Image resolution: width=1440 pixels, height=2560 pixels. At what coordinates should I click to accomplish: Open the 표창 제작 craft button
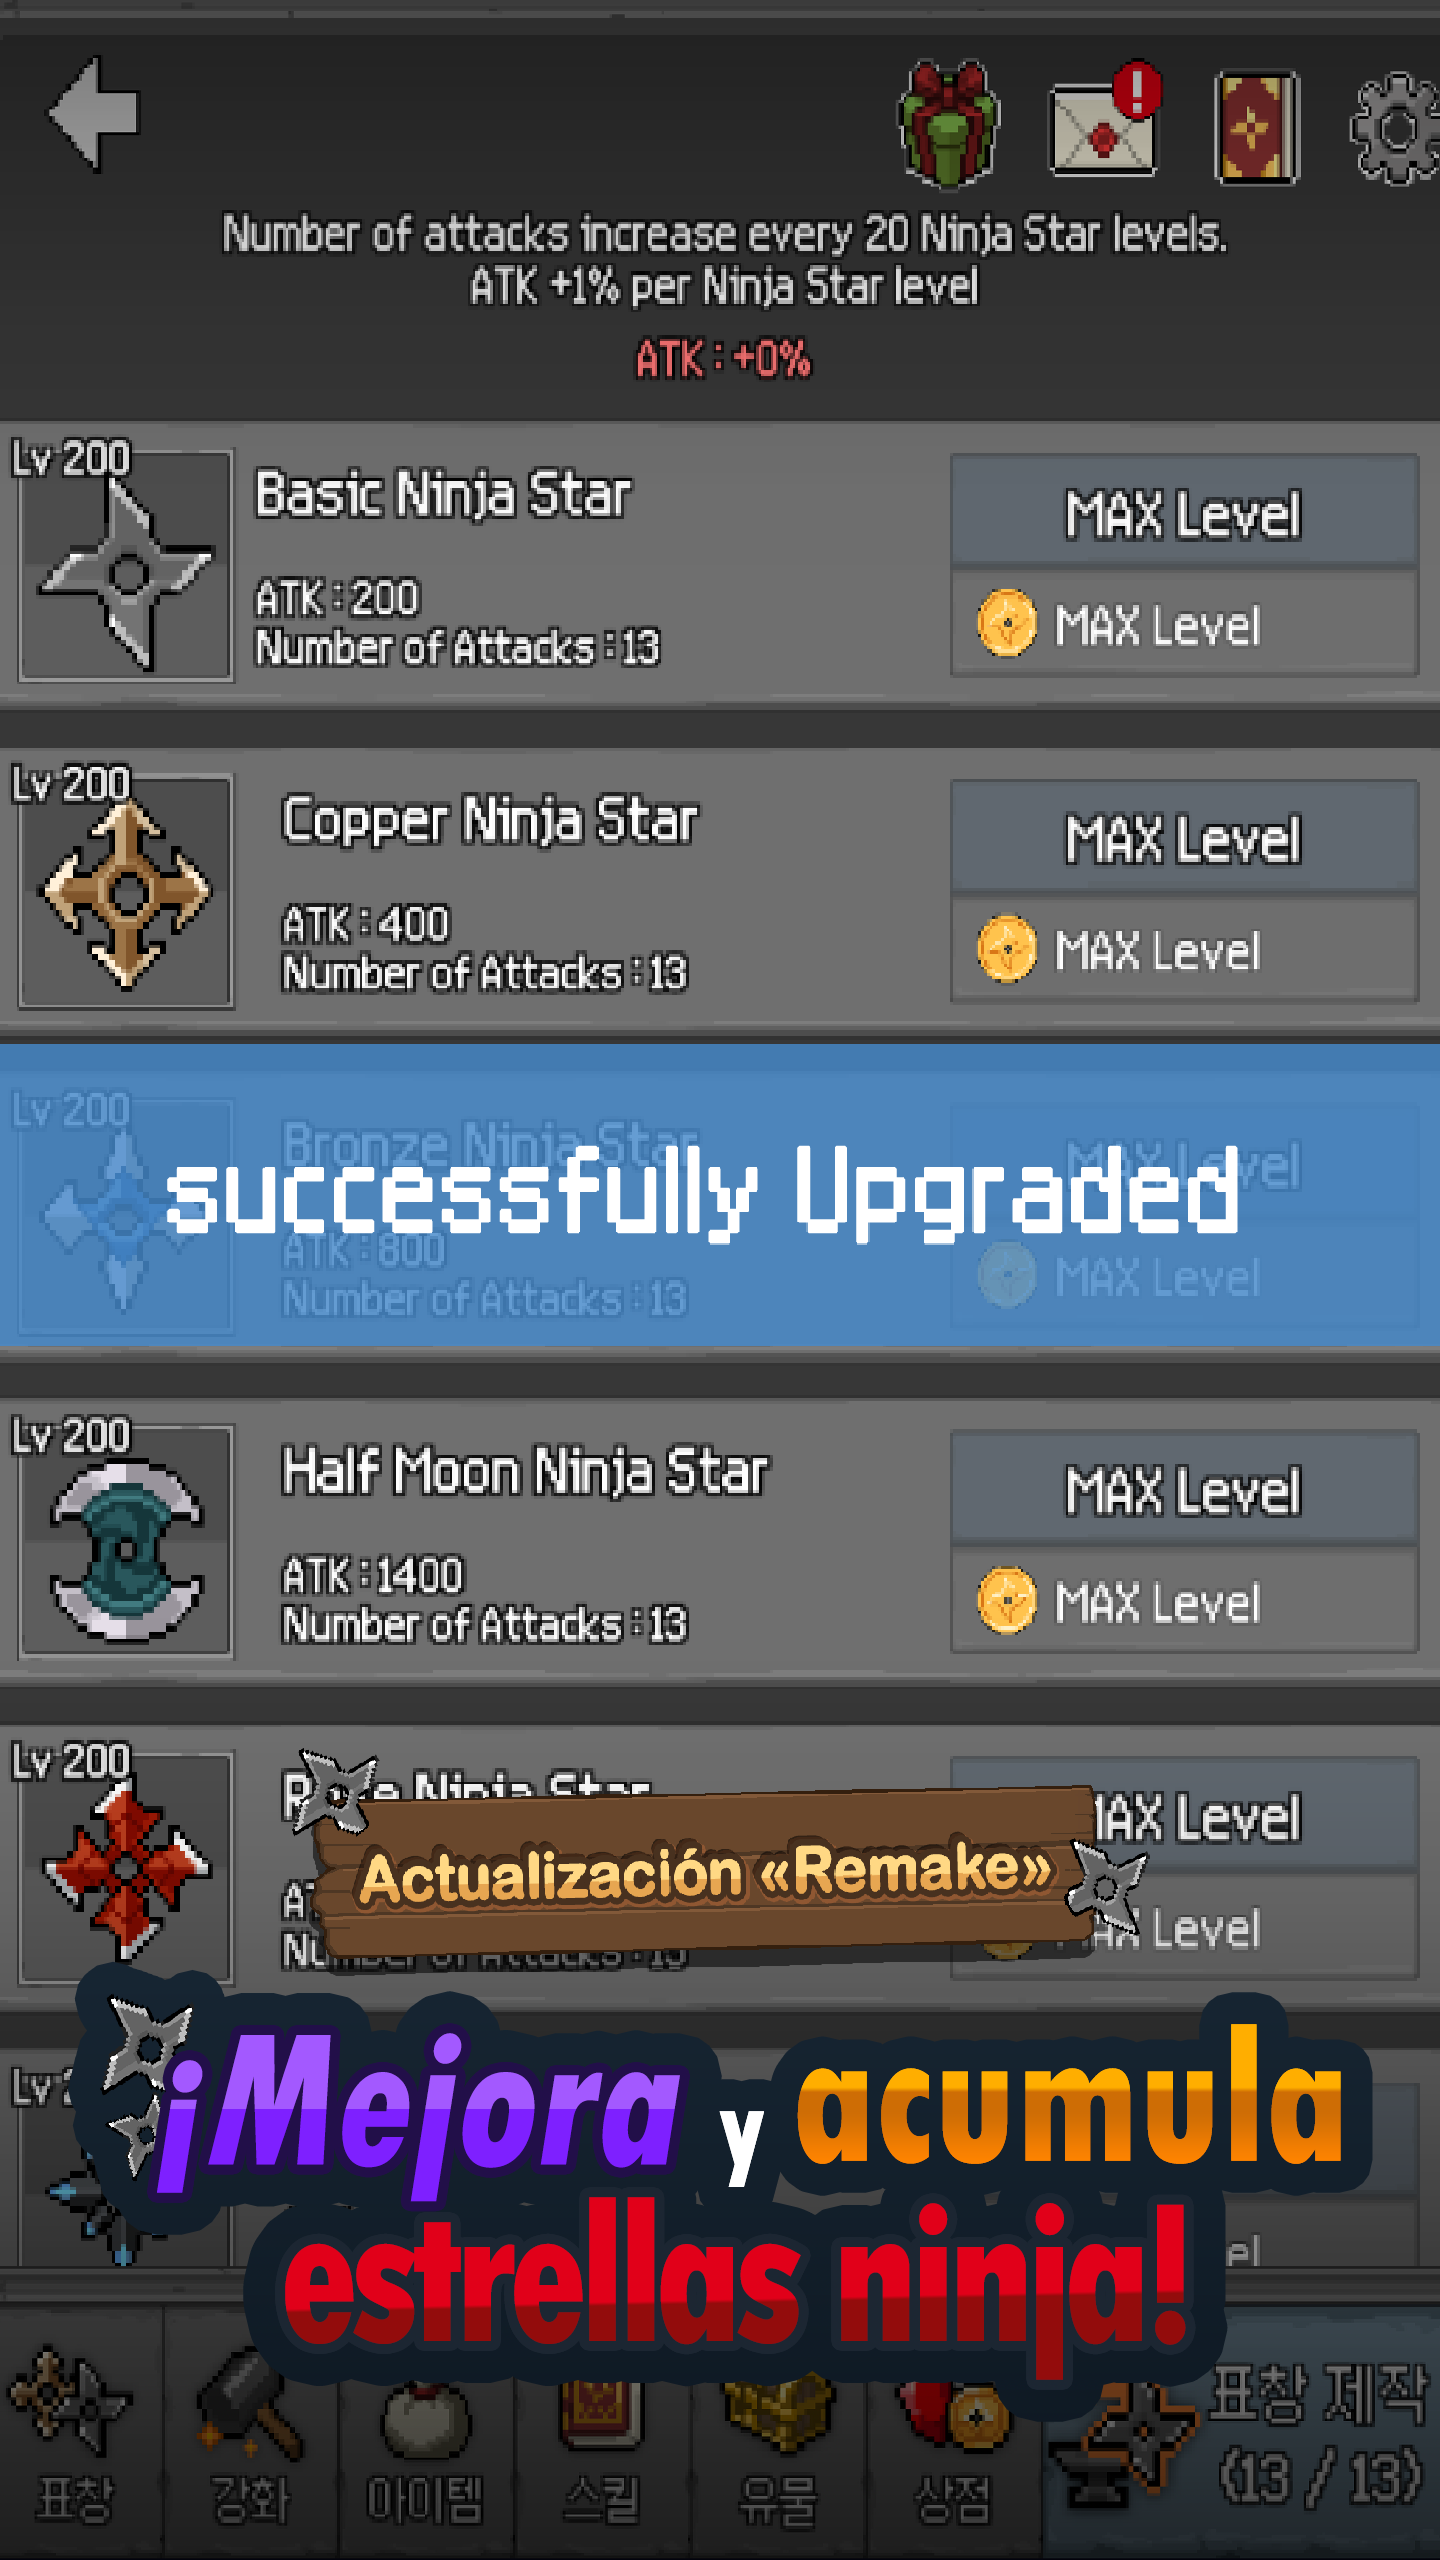click(1240, 2440)
